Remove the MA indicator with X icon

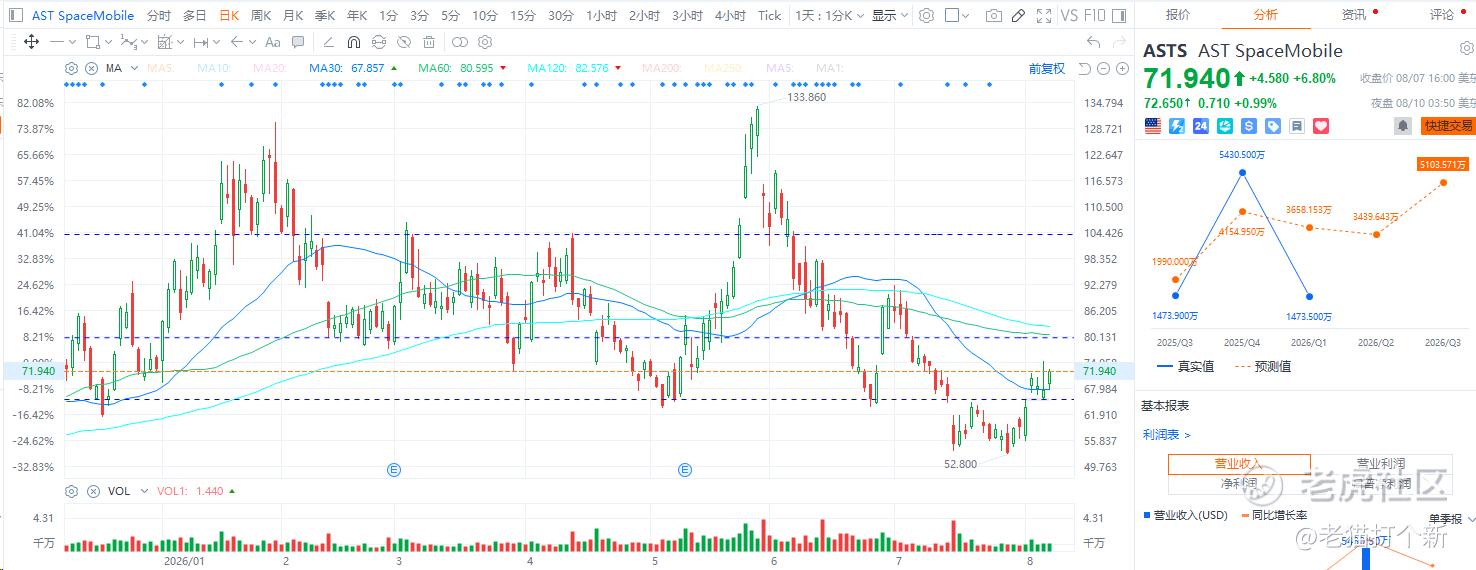coord(91,68)
